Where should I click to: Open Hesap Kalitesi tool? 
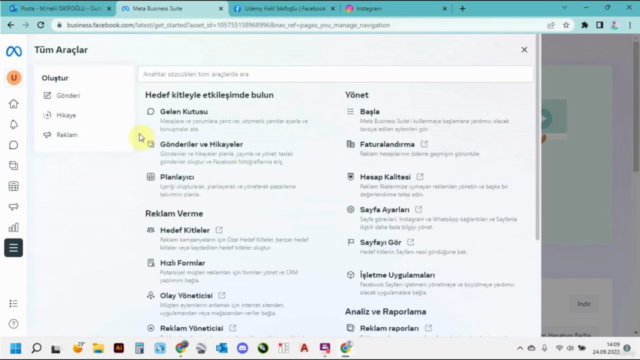tap(385, 177)
